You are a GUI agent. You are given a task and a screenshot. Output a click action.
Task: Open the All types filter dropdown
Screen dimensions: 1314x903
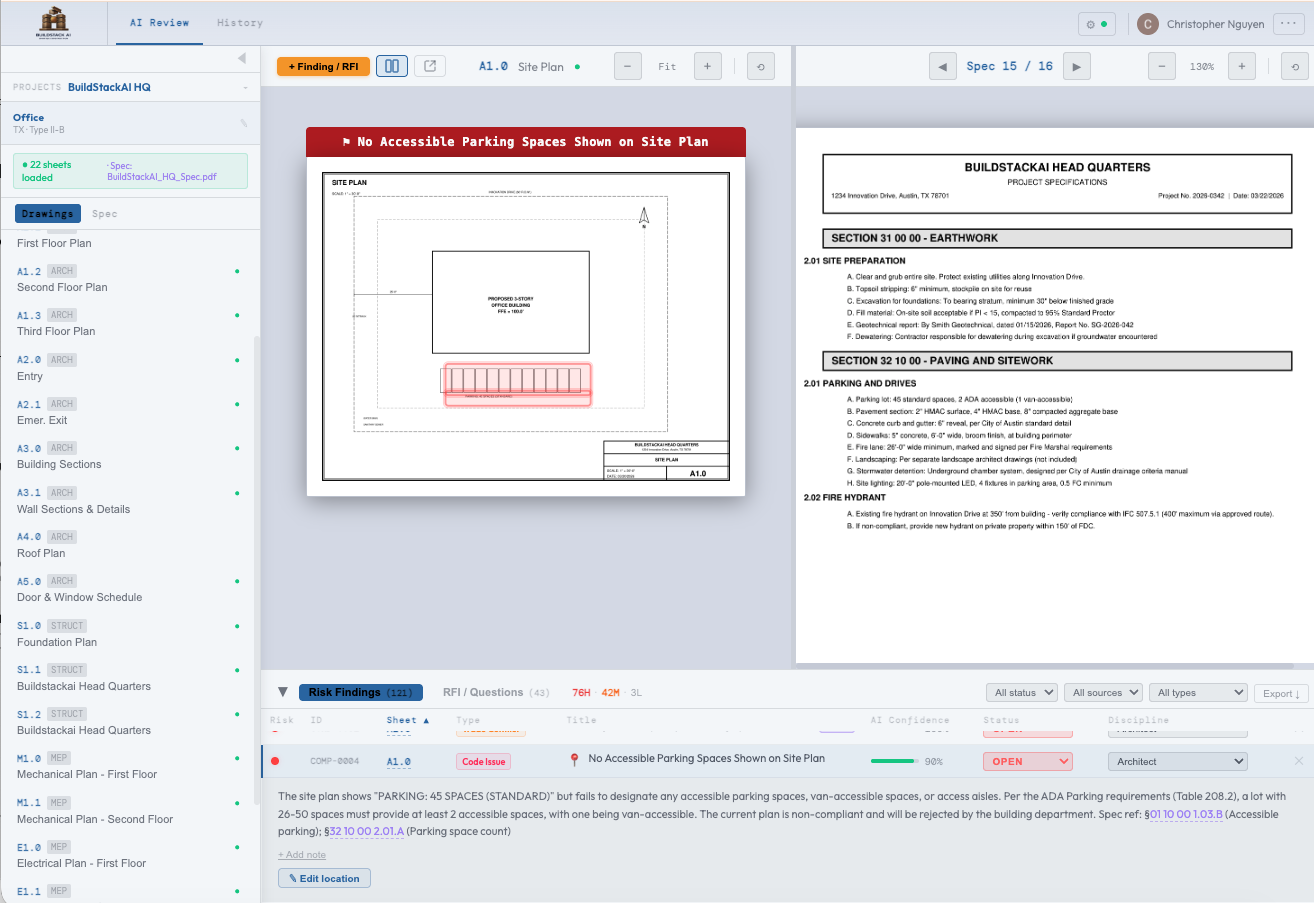(1198, 691)
